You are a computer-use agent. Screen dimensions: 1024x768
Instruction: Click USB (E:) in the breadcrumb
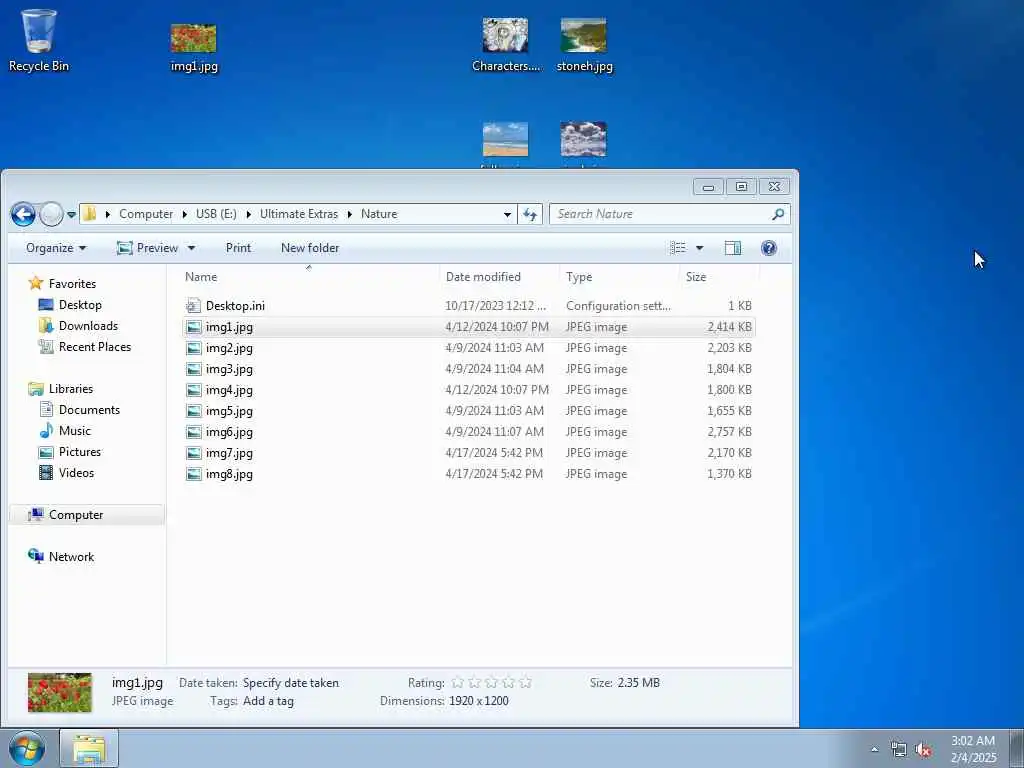tap(216, 214)
